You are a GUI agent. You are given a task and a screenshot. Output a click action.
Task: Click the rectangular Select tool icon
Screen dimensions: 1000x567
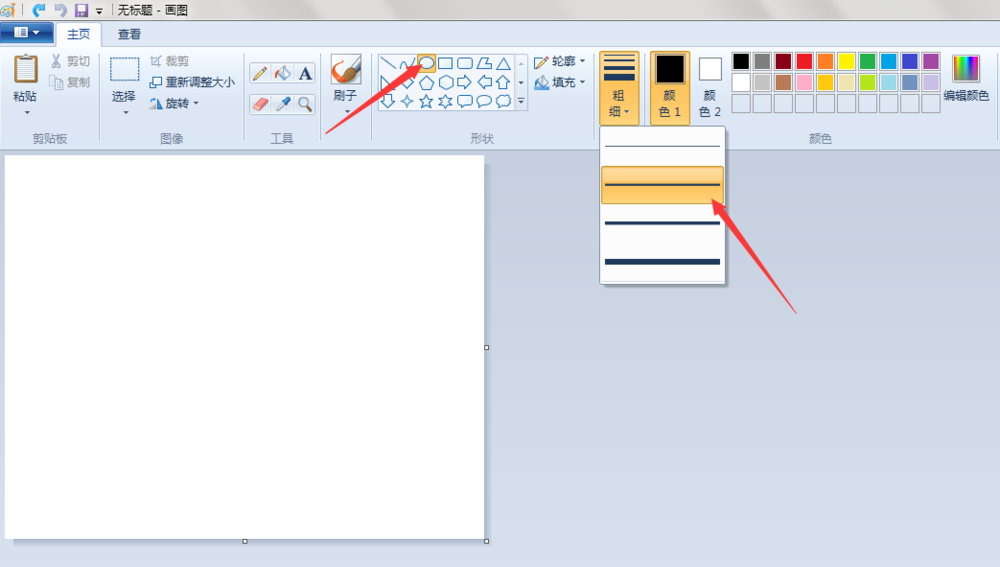point(124,69)
